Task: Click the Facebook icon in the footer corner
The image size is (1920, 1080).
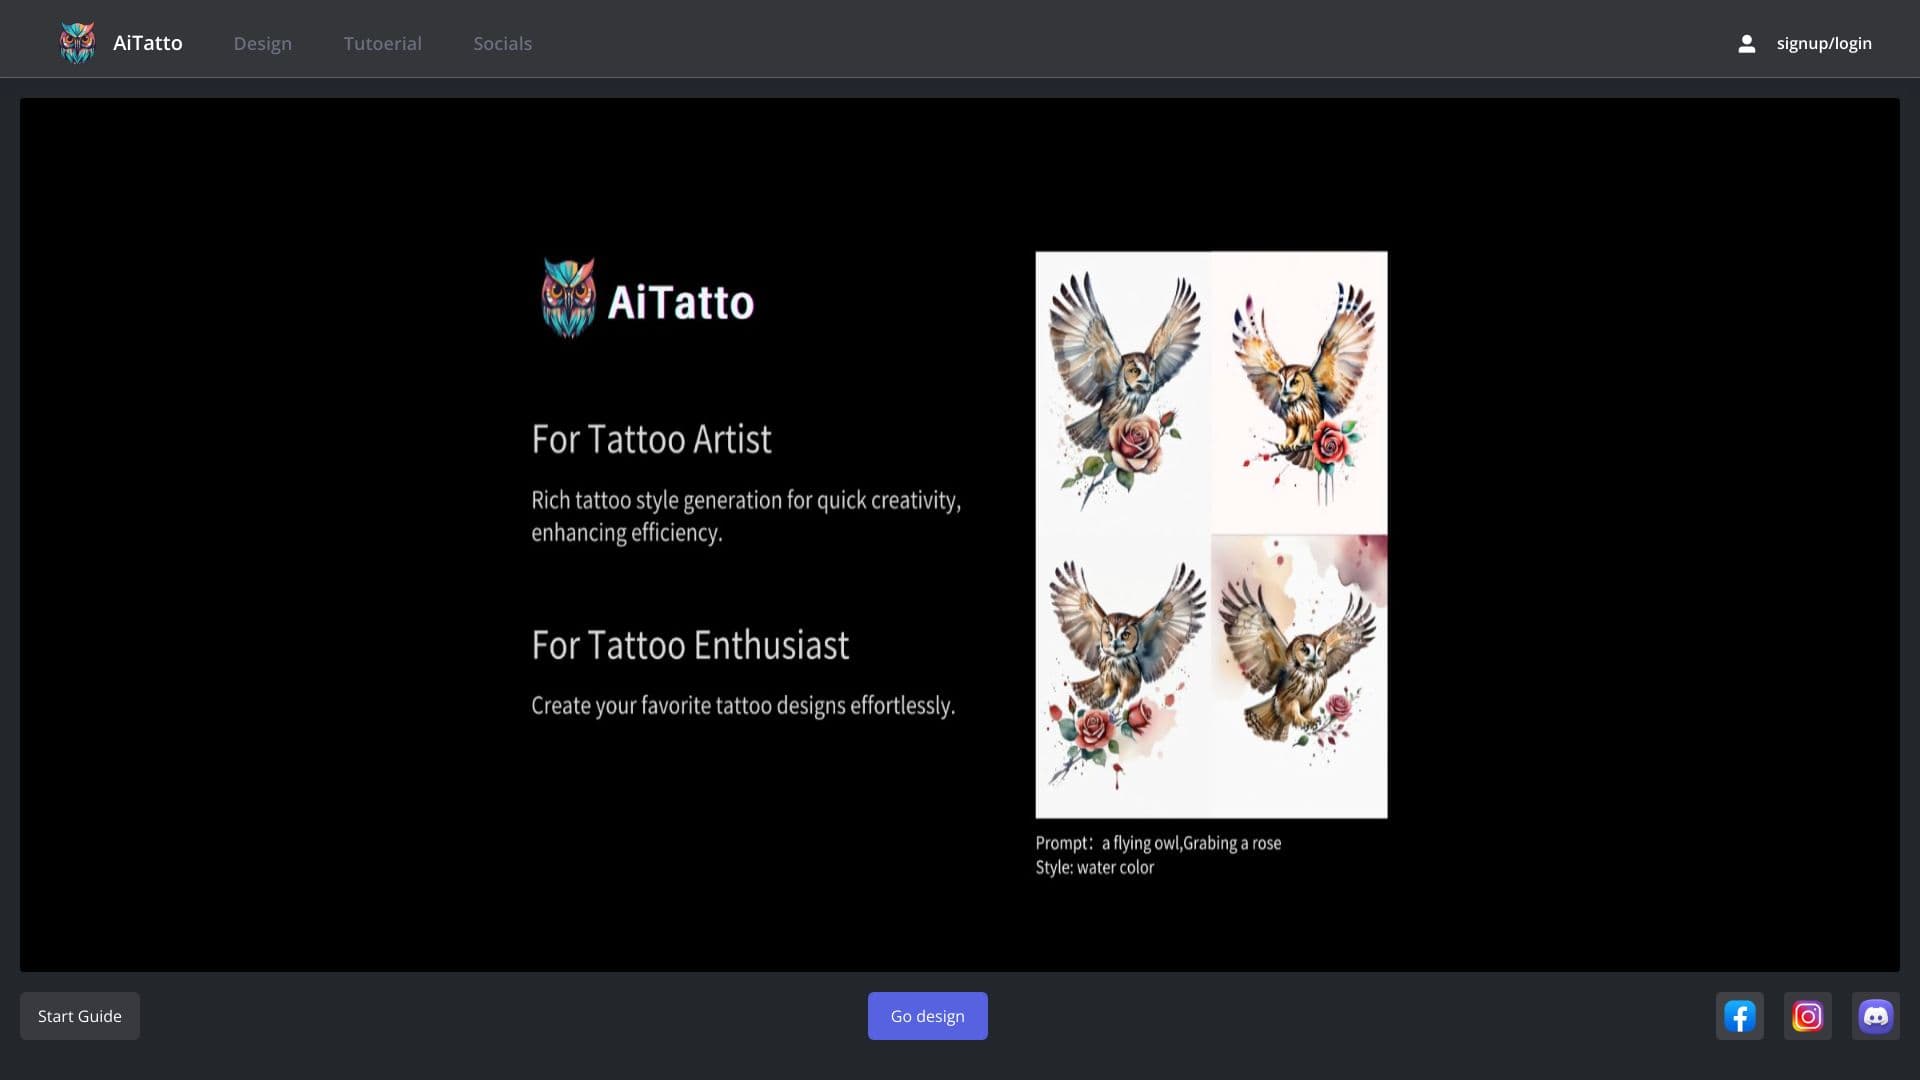Action: coord(1739,1015)
